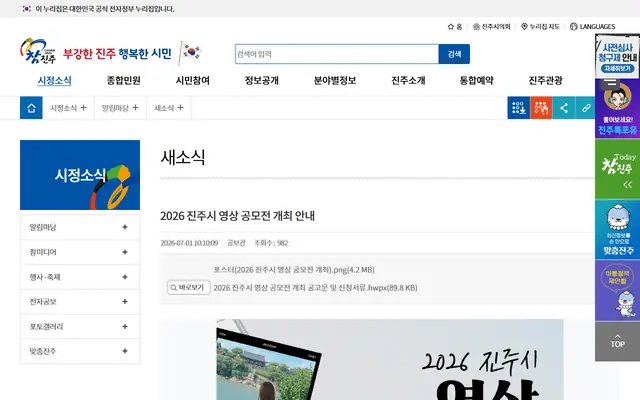Open the 진주소개 main menu
This screenshot has height=400, width=640.
[x=408, y=80]
